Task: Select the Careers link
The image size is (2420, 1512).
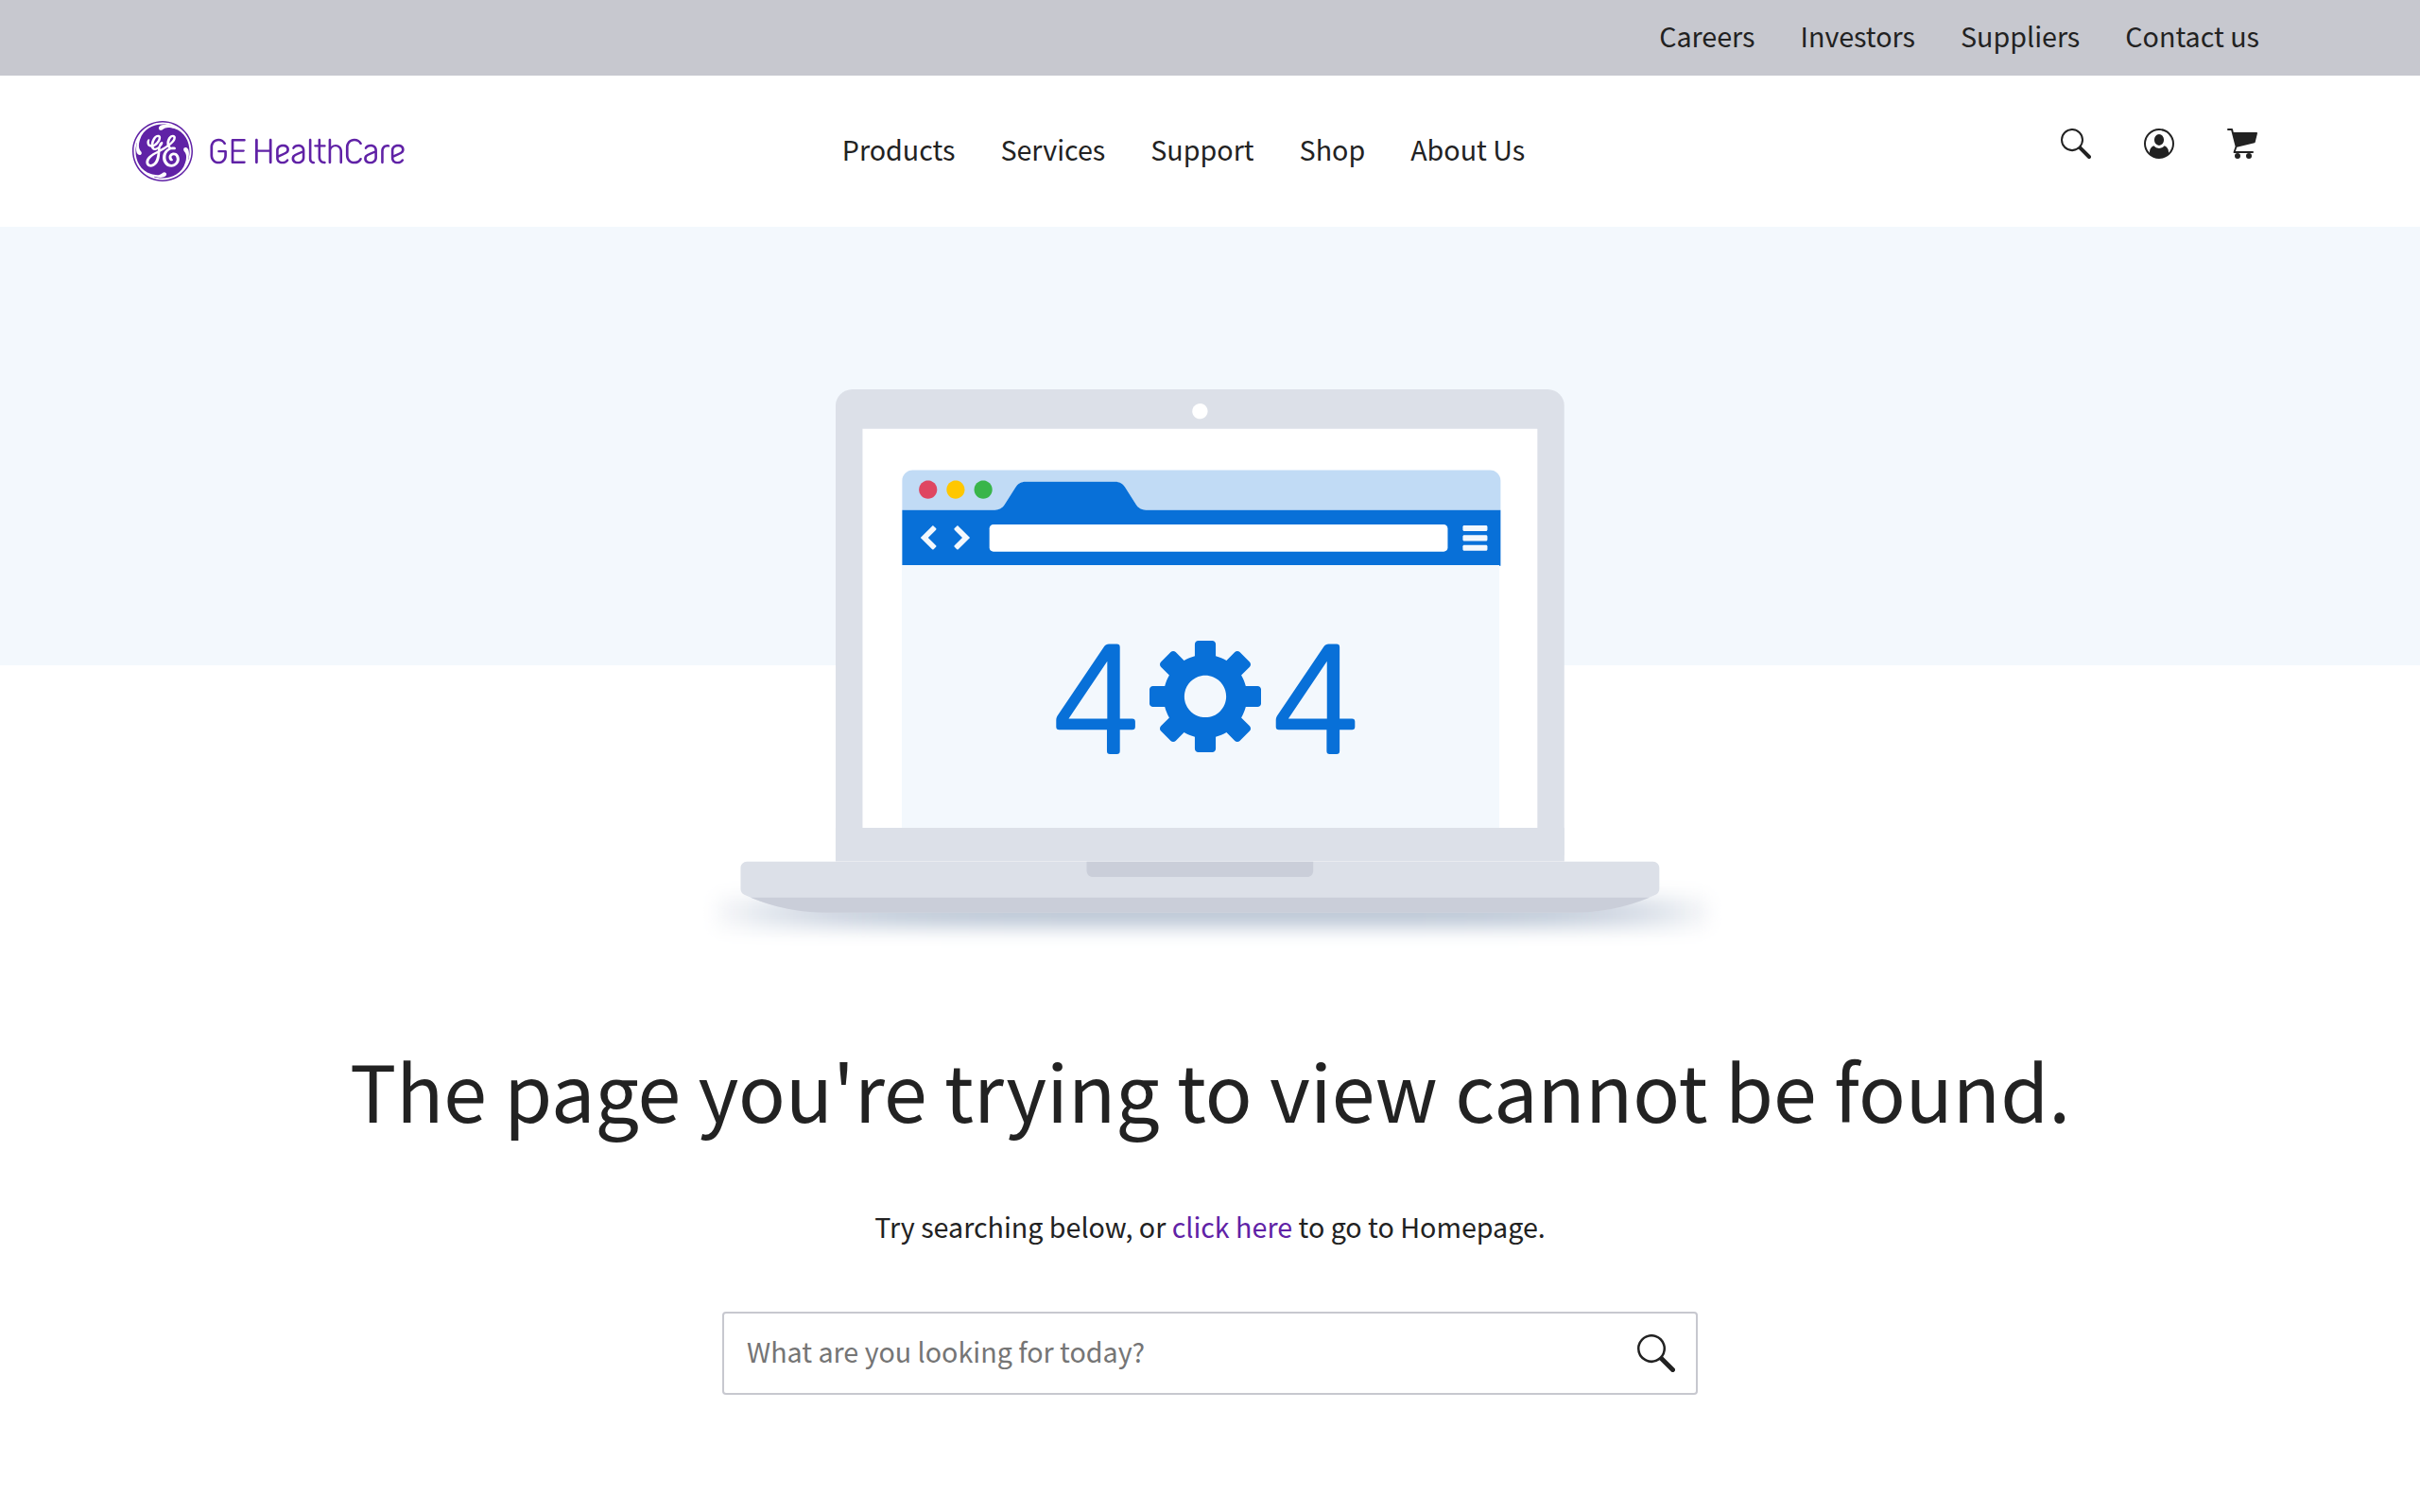Action: [x=1706, y=37]
